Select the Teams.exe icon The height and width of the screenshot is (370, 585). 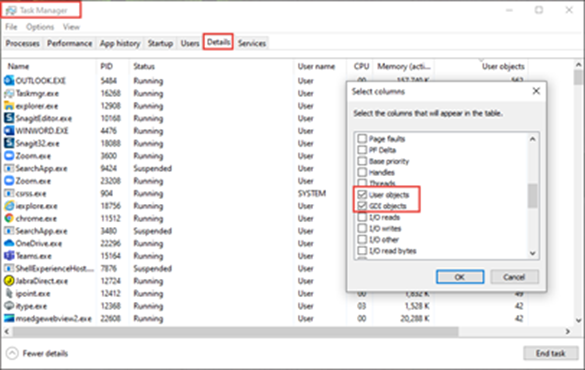[9, 256]
